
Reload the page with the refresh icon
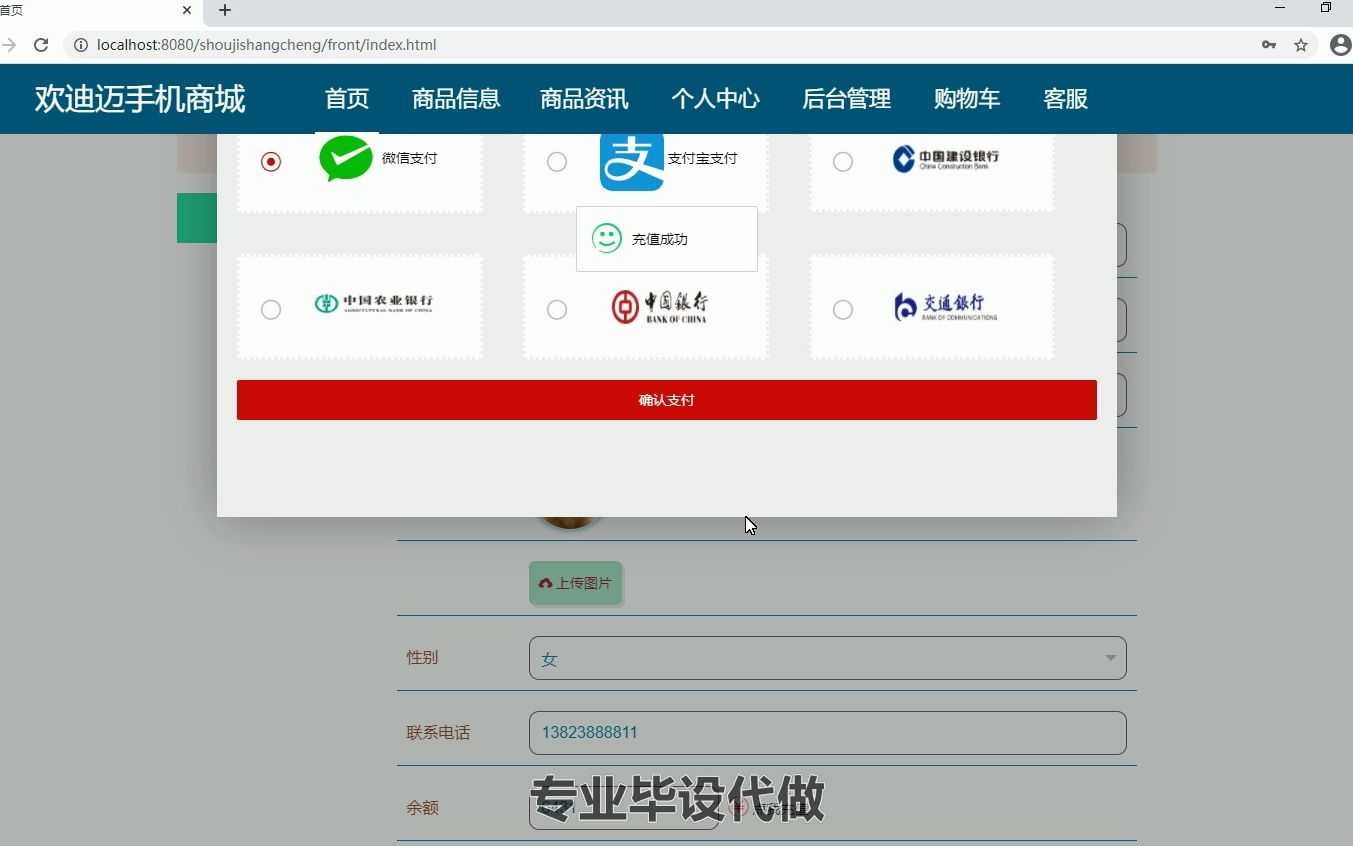[41, 45]
